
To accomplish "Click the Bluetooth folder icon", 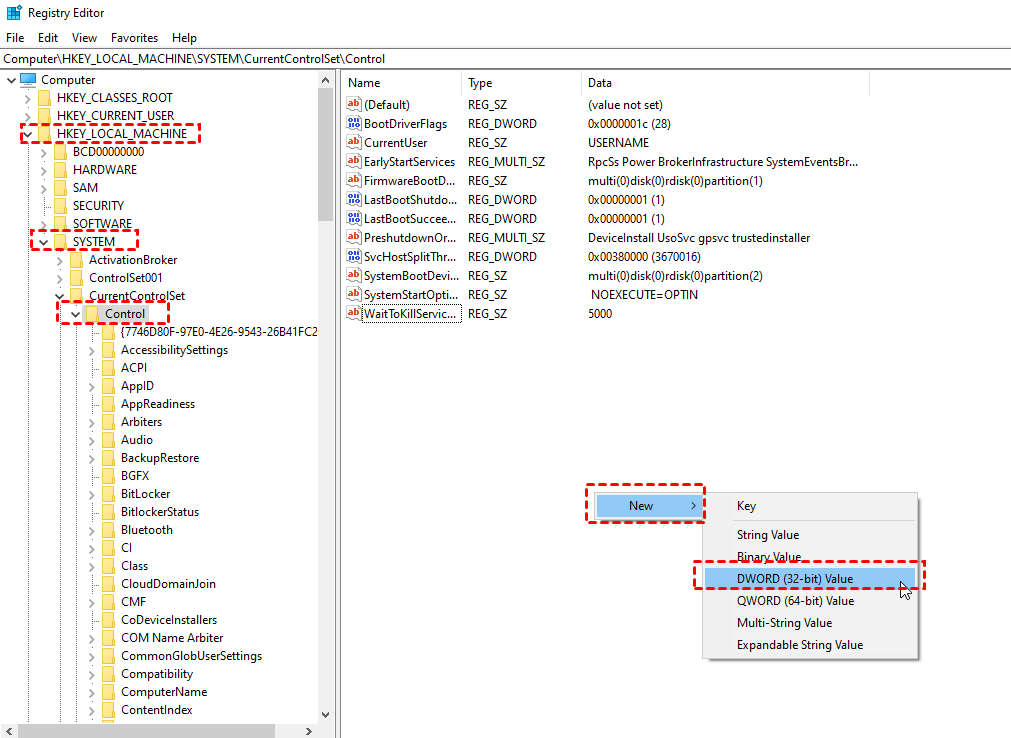I will point(109,530).
